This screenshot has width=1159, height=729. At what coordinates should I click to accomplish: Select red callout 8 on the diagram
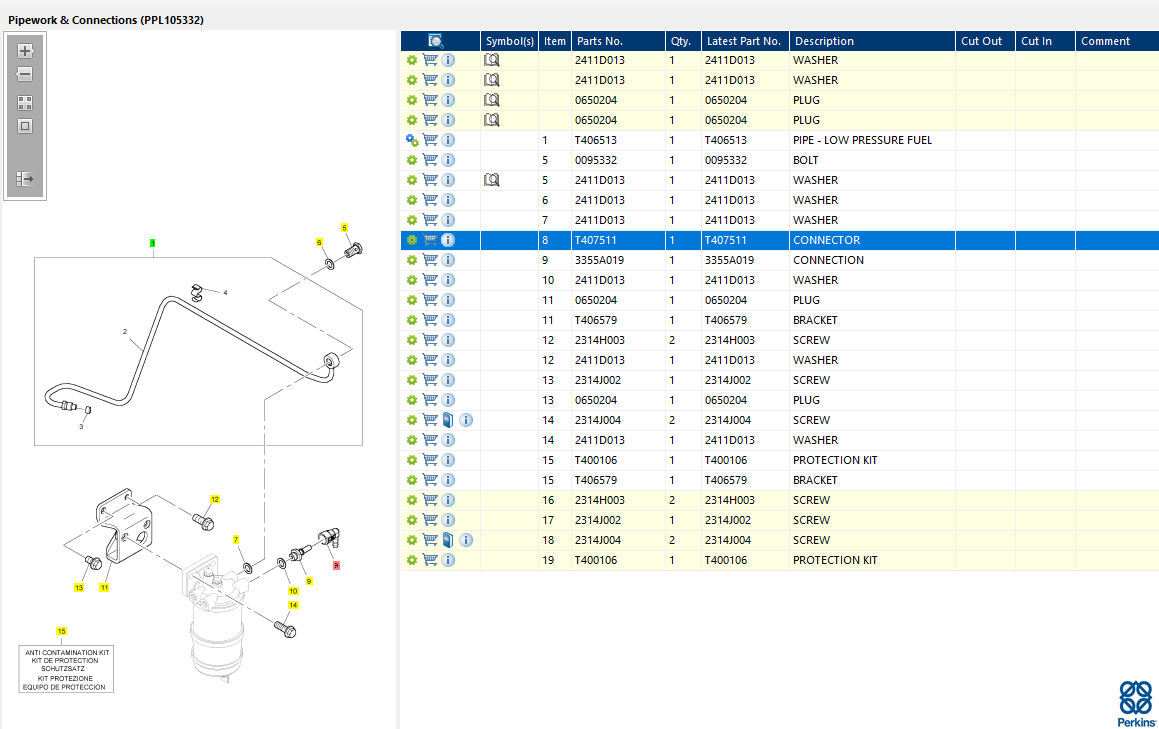point(336,566)
